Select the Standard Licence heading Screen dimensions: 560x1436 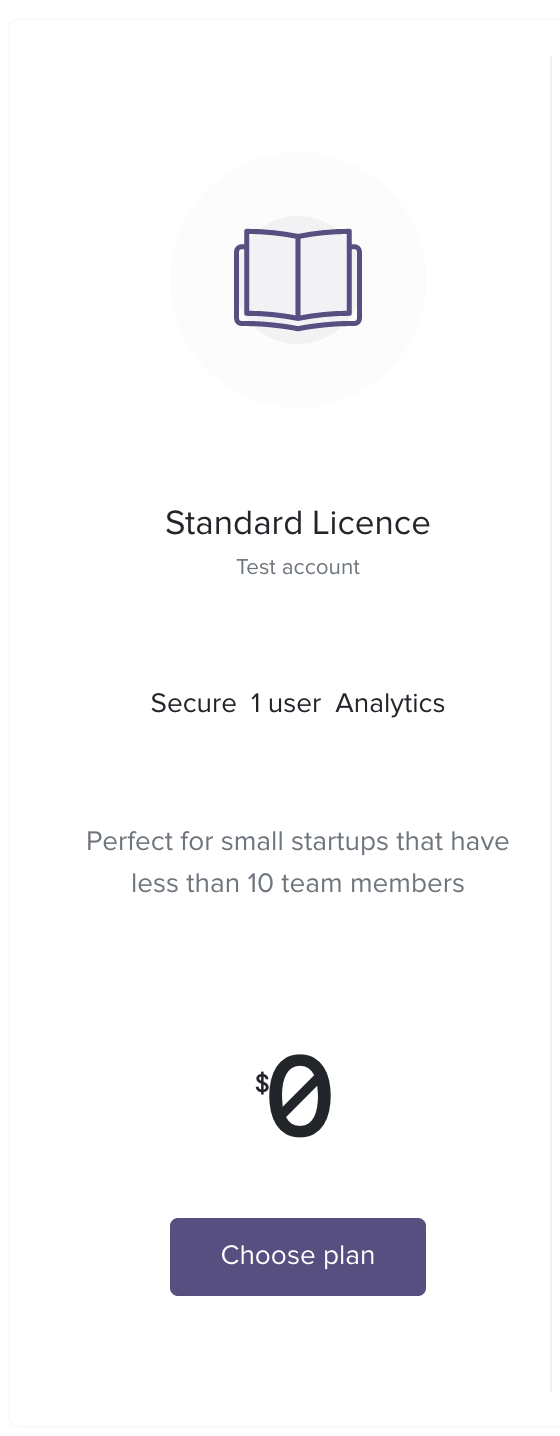tap(298, 523)
